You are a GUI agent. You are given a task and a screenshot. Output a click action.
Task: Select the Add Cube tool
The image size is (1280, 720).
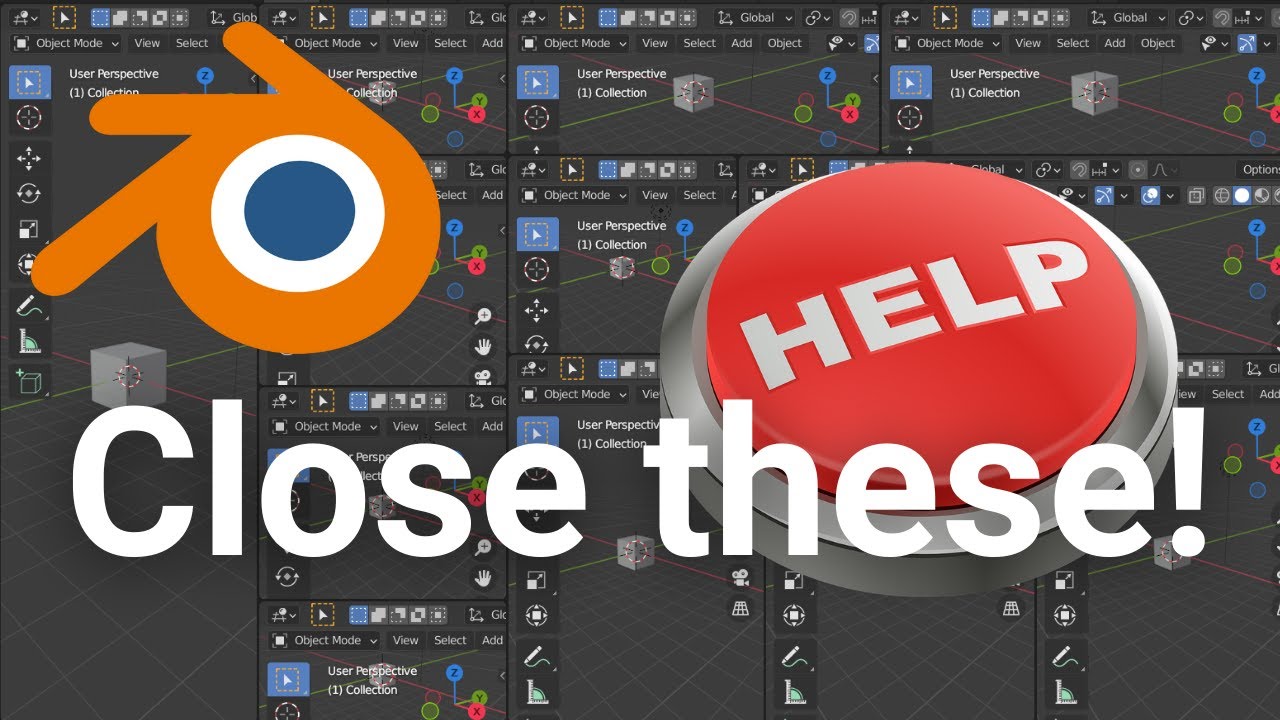(29, 381)
